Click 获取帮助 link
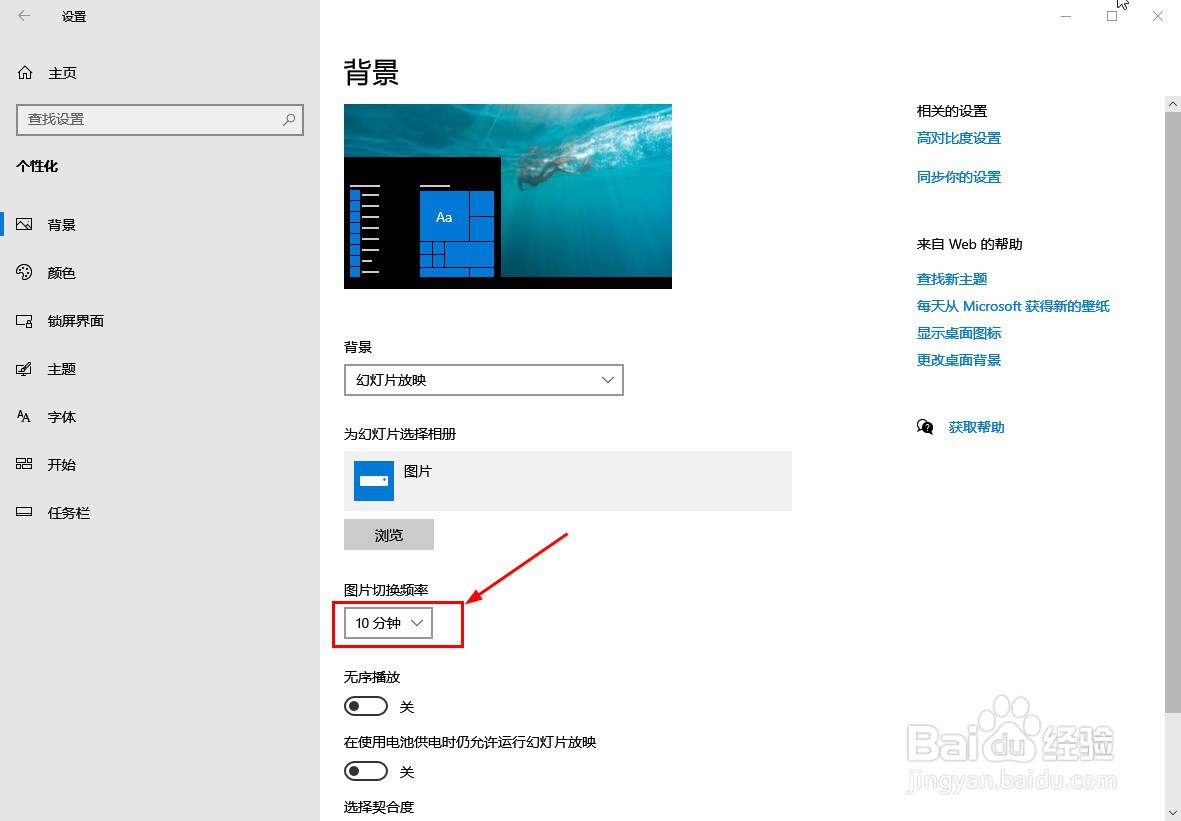Image resolution: width=1181 pixels, height=821 pixels. click(976, 427)
